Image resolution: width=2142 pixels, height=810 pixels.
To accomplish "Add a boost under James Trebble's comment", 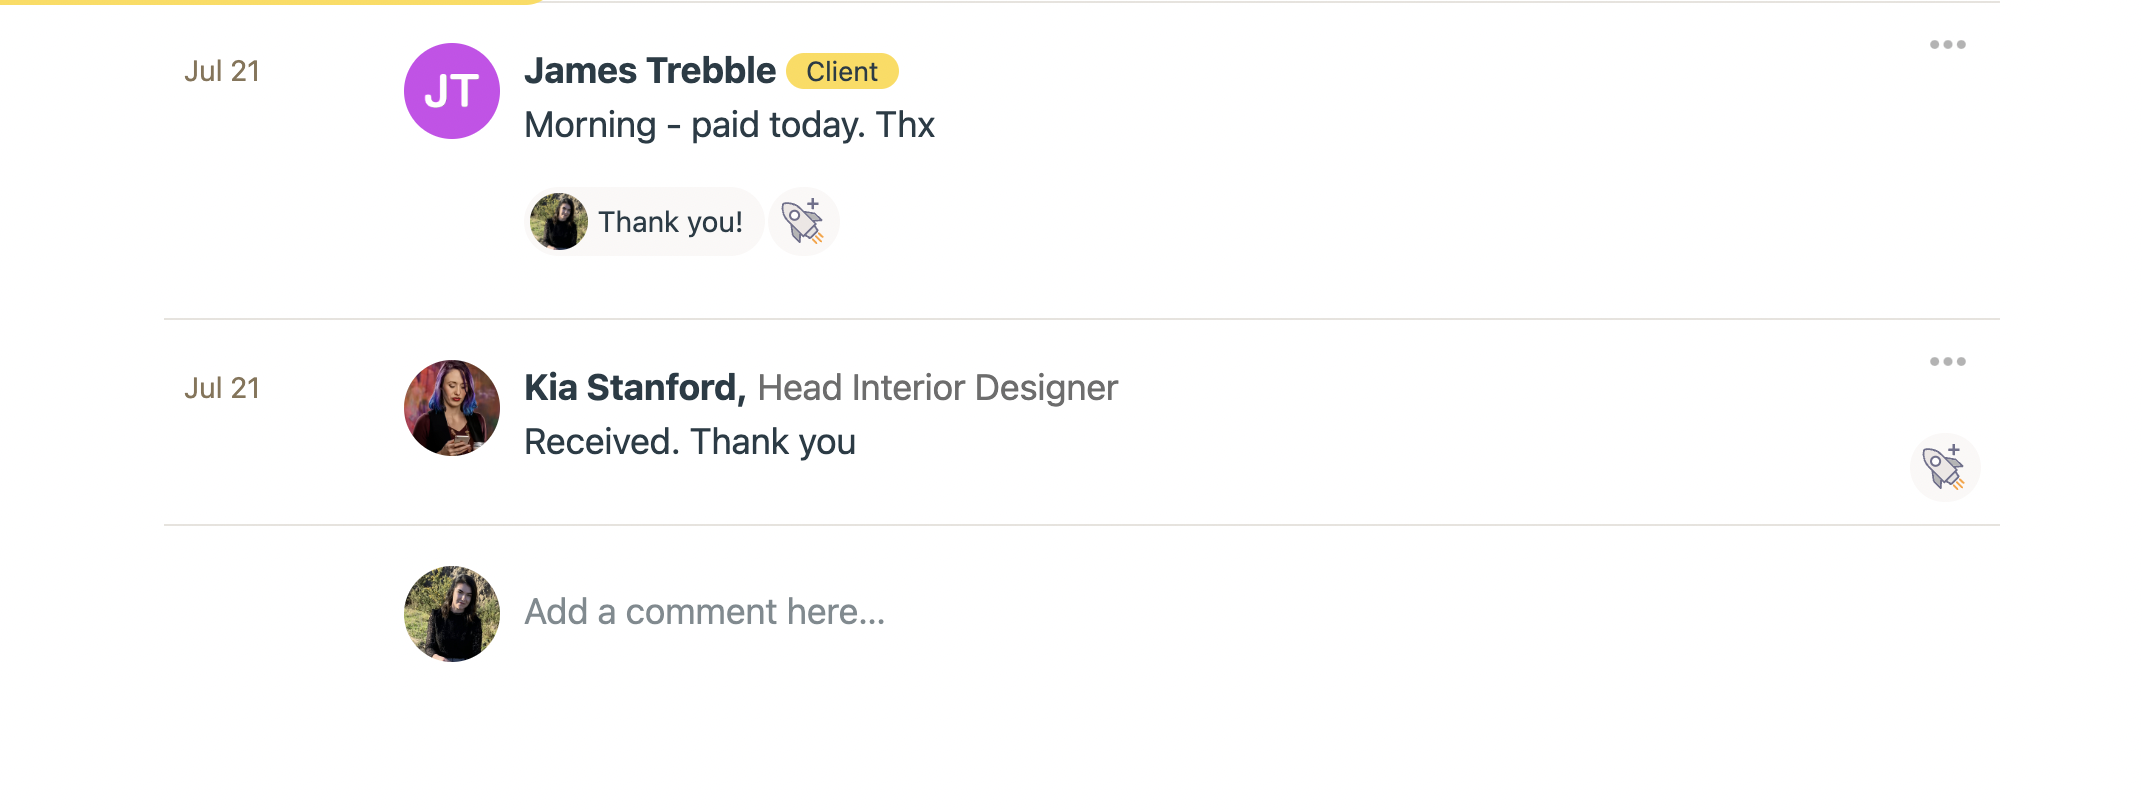I will click(803, 221).
